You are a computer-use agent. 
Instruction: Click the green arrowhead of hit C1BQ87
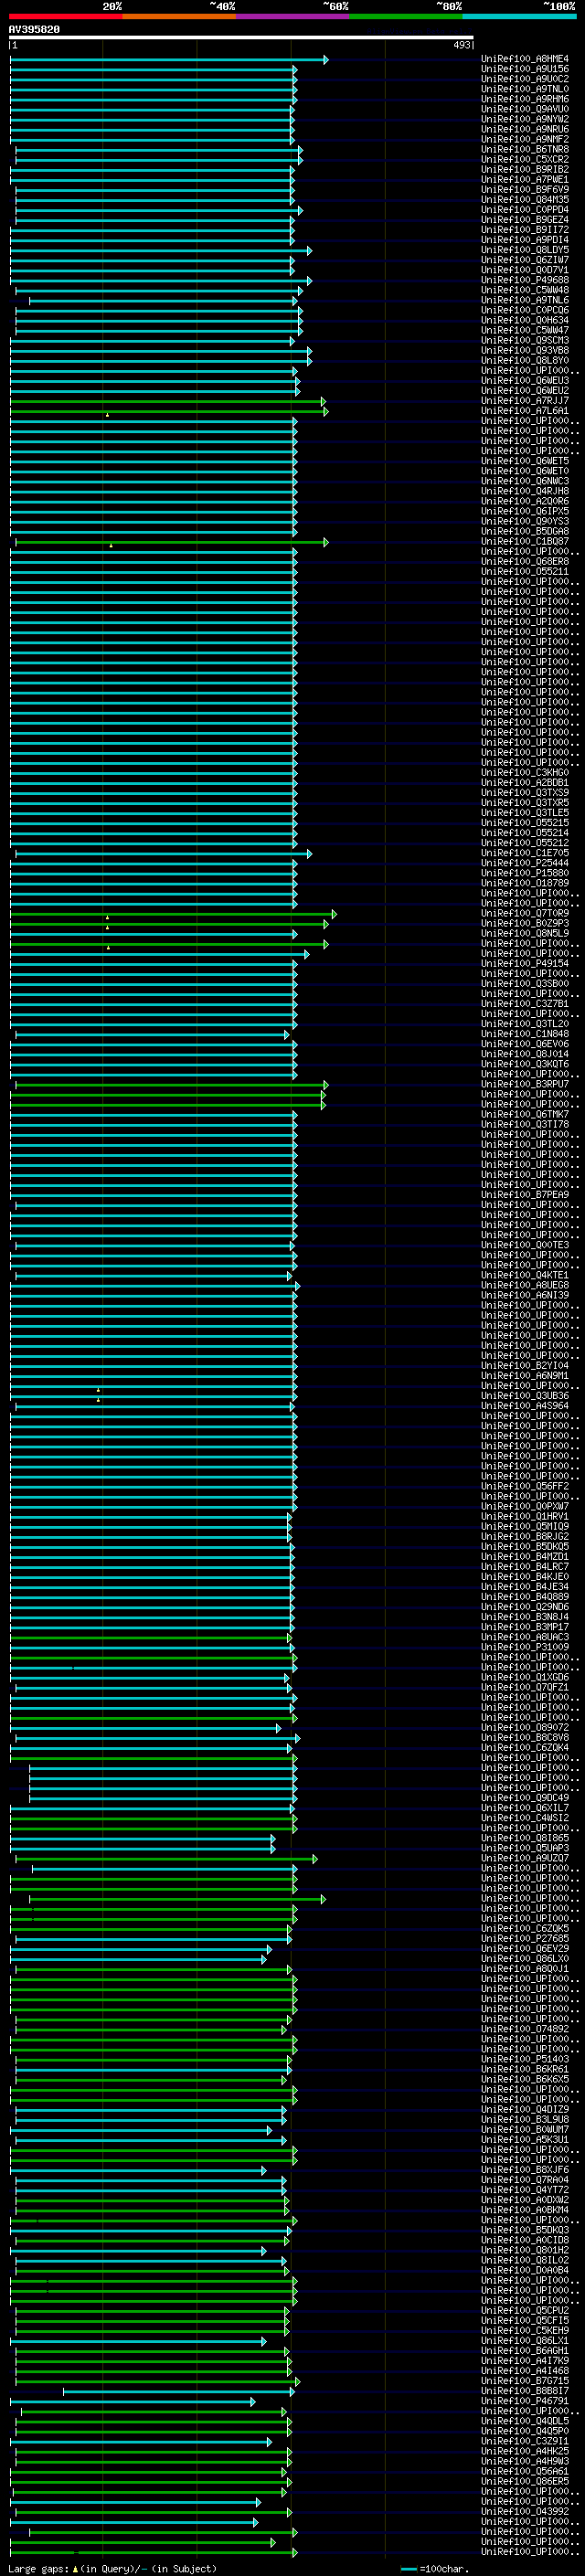325,542
